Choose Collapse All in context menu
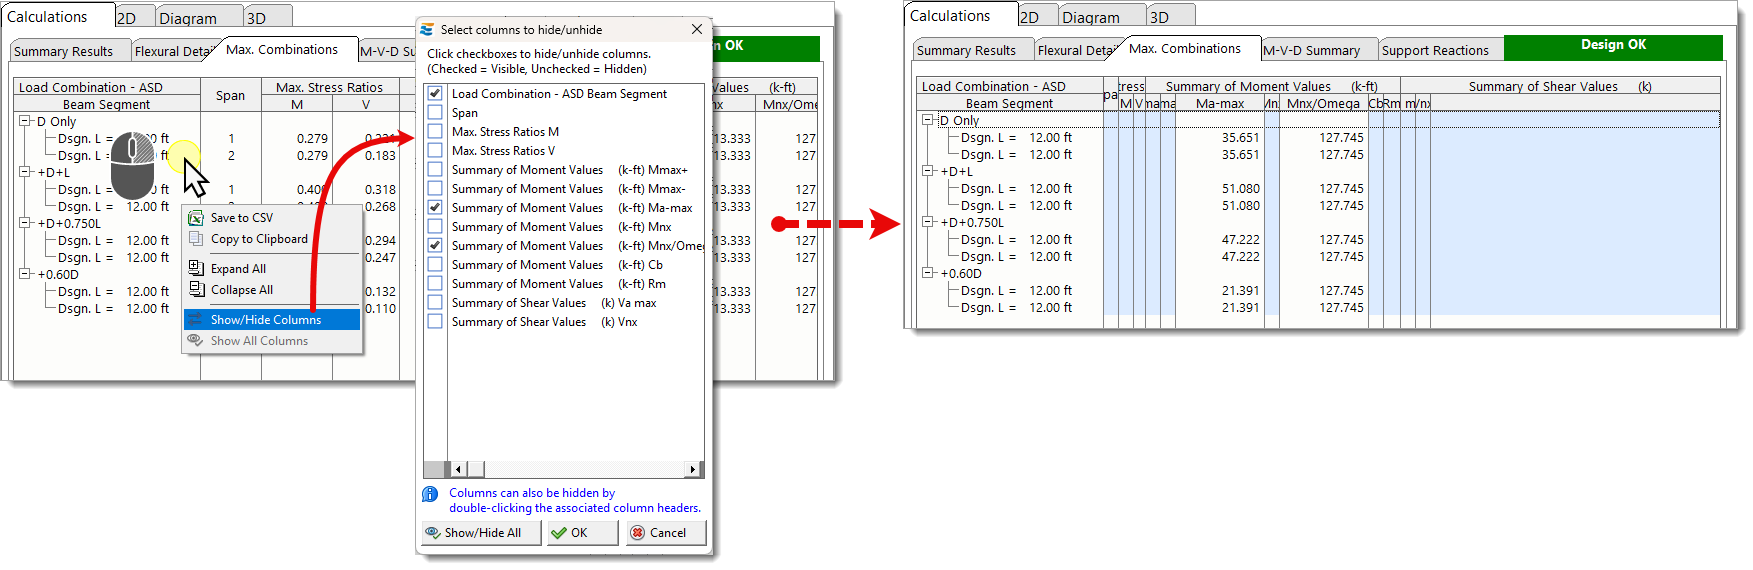This screenshot has height=570, width=1753. tap(272, 290)
